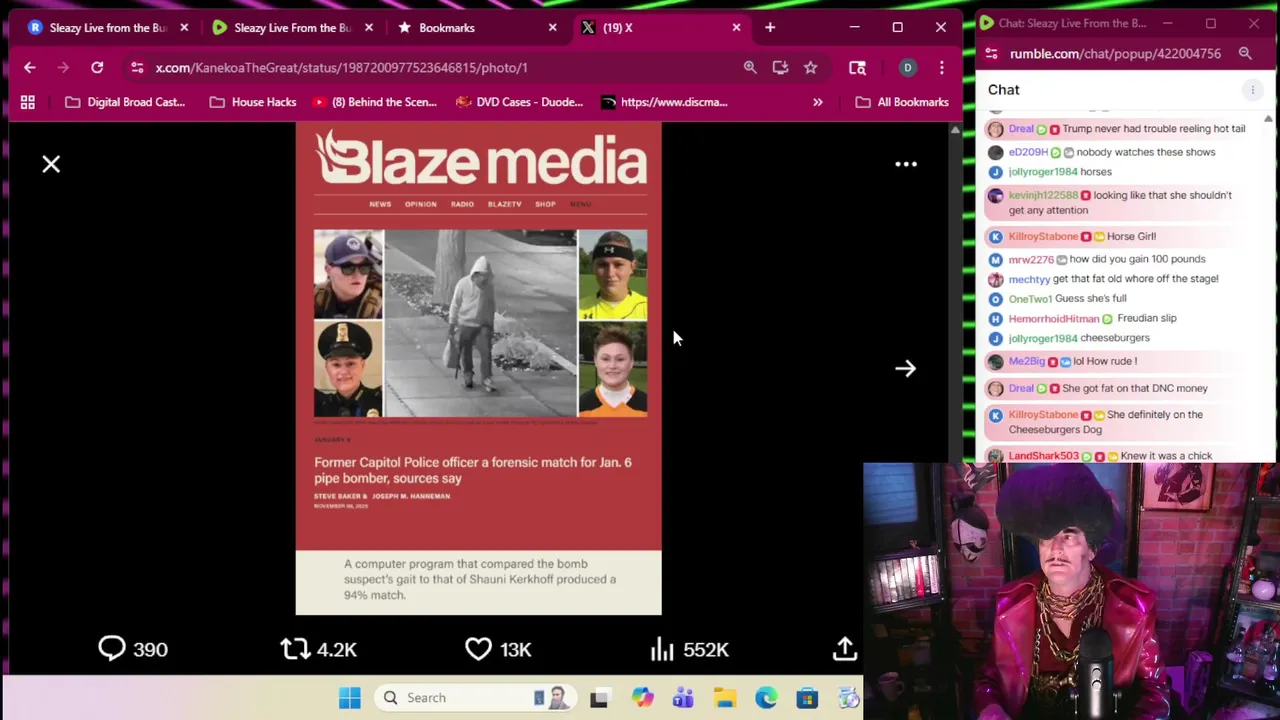Open the Digital Broad Cast bookmark folder
Viewport: 1280px width, 720px height.
pos(125,102)
